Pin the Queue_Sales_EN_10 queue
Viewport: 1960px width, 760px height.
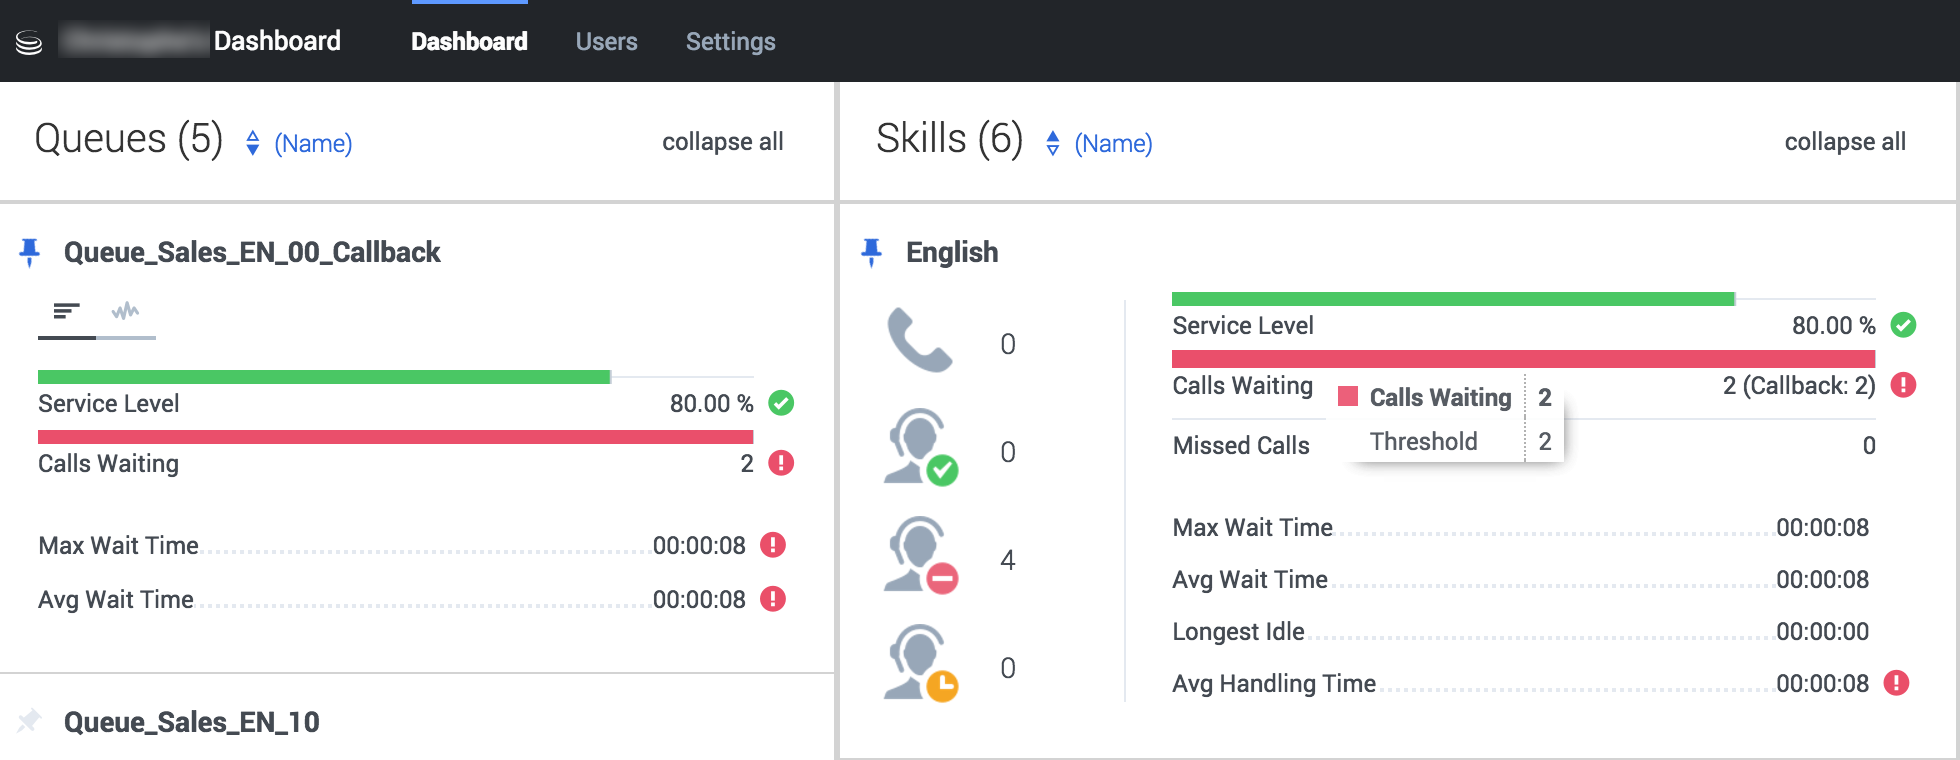(x=30, y=721)
